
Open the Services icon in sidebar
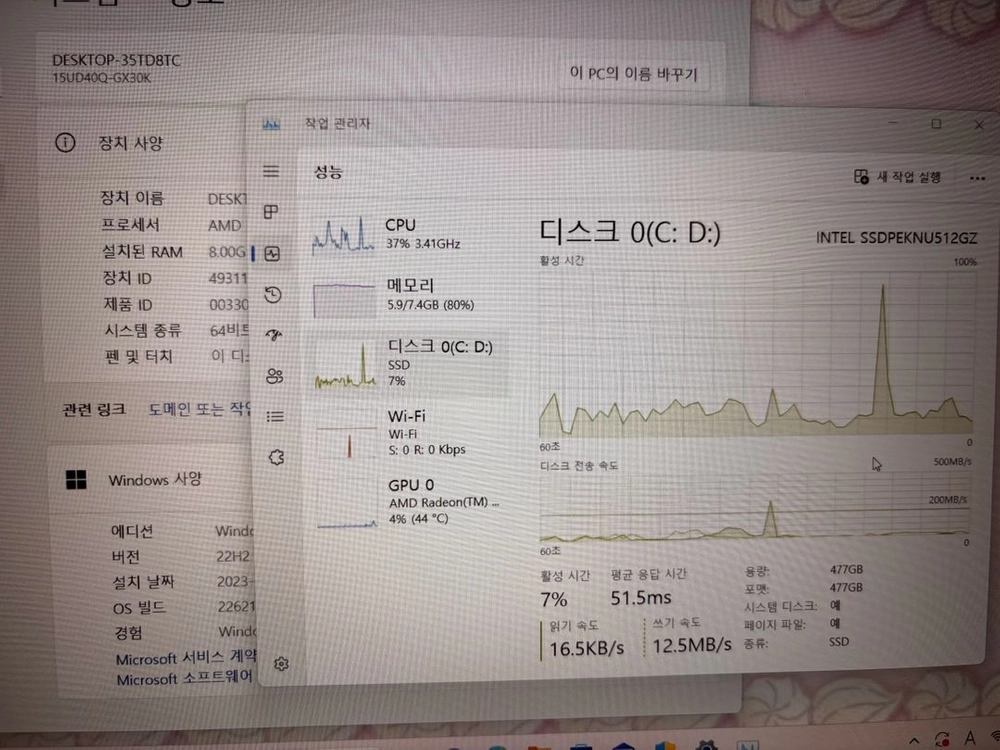coord(276,457)
